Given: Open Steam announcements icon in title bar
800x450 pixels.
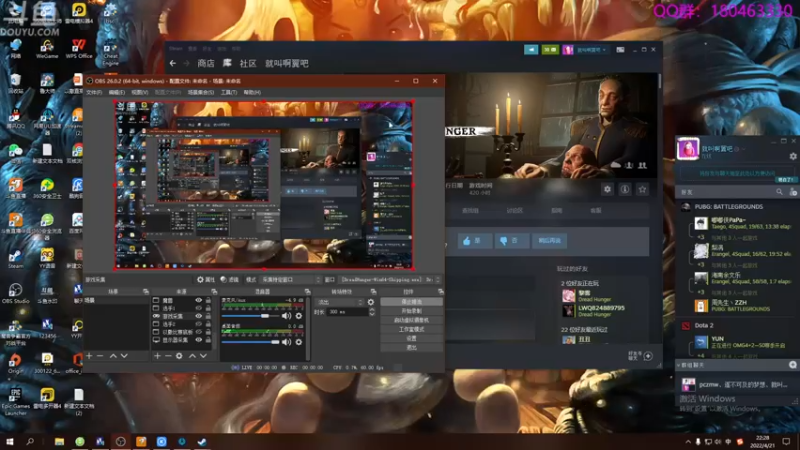Looking at the screenshot, I should click(531, 49).
